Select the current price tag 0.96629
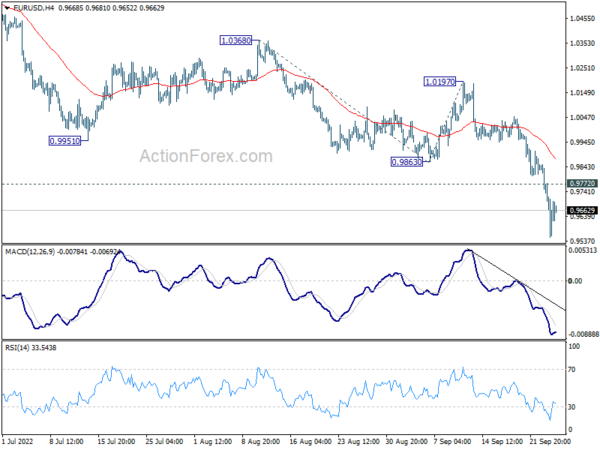Viewport: 600px width, 450px height. click(582, 210)
